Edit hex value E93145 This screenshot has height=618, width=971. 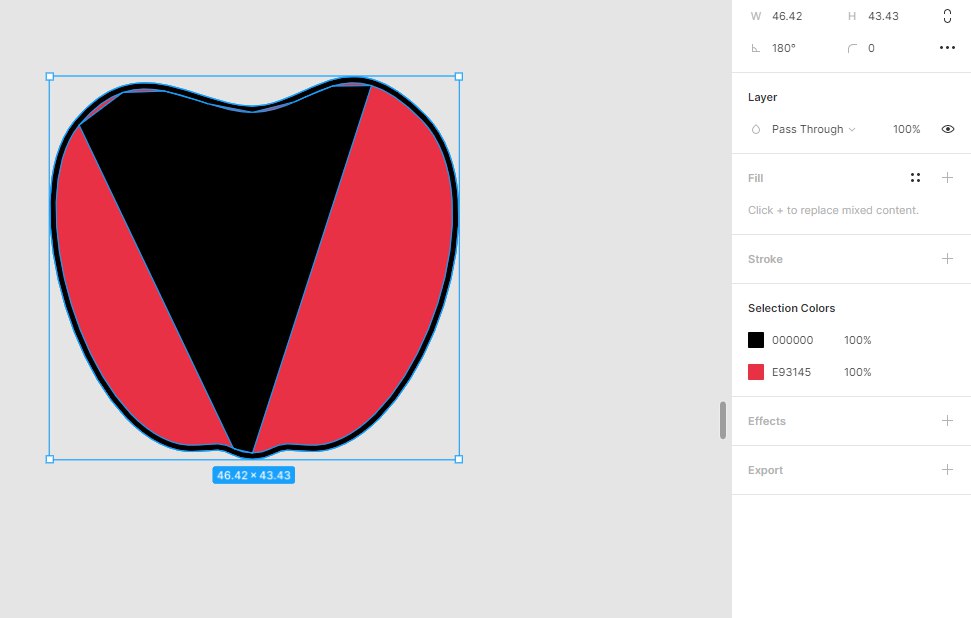791,372
